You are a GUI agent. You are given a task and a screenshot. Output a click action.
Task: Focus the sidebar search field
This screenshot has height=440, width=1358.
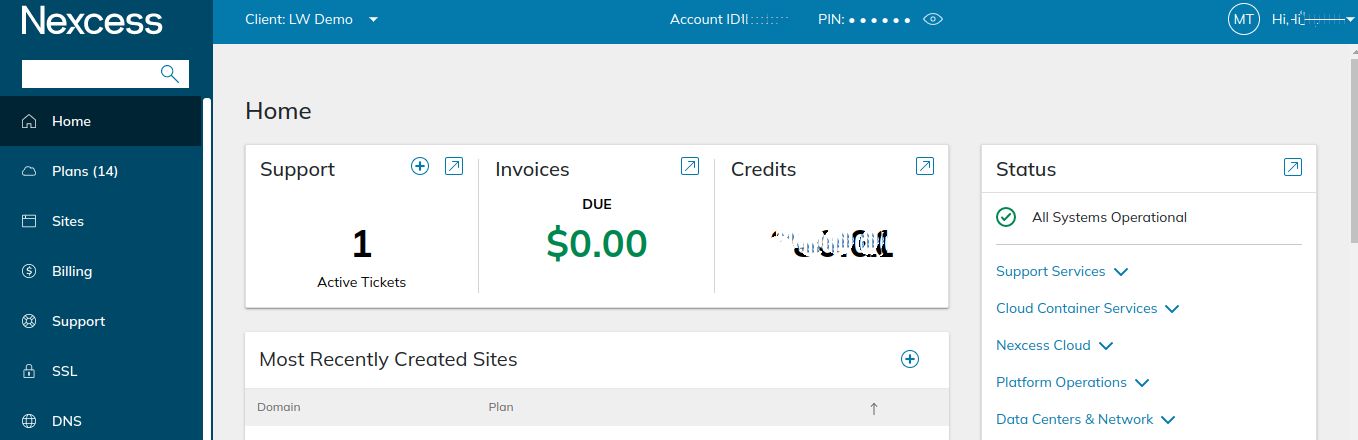(105, 74)
